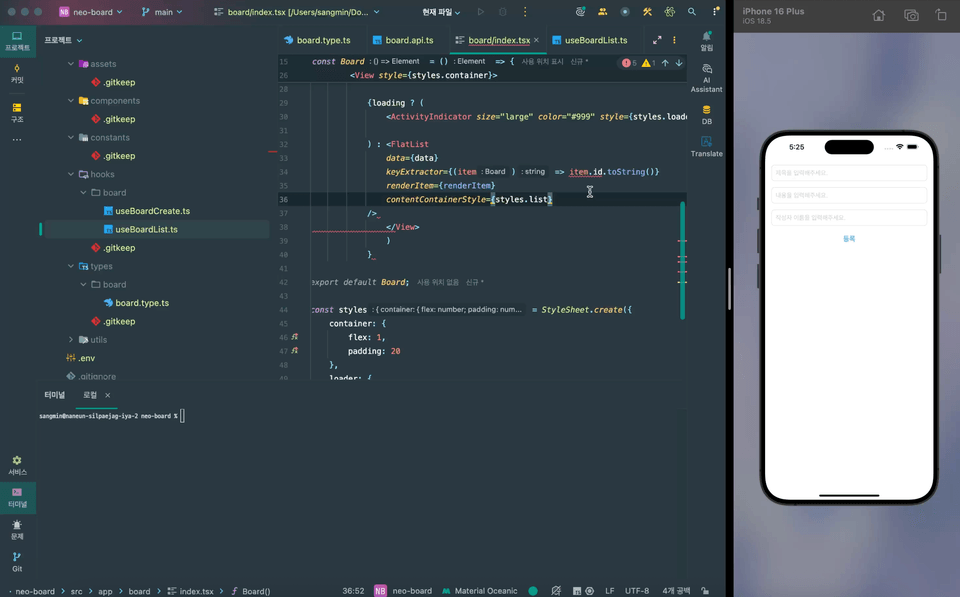The height and width of the screenshot is (597, 960).
Task: Switch to useBoardList.ts editor tab
Action: pyautogui.click(x=590, y=40)
